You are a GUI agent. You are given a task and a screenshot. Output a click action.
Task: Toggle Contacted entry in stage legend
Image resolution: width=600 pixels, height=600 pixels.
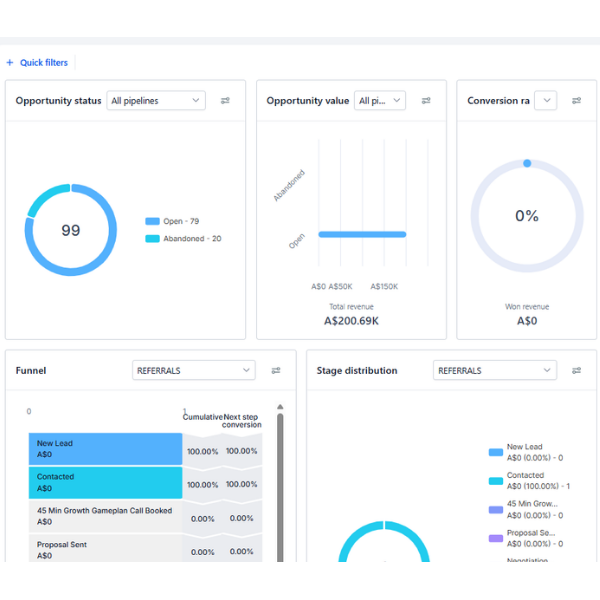(530, 481)
